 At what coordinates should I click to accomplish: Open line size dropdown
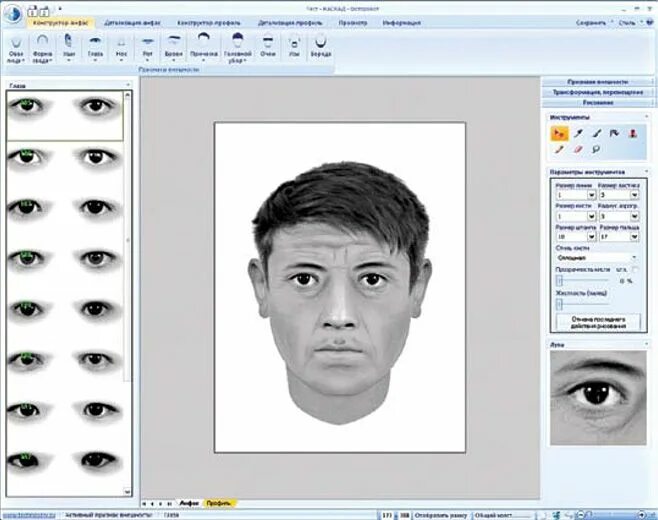pyautogui.click(x=591, y=195)
